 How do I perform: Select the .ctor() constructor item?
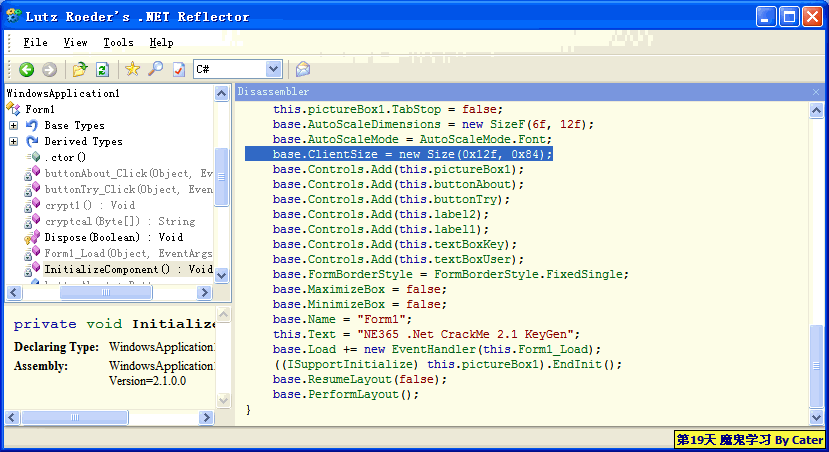pos(65,158)
